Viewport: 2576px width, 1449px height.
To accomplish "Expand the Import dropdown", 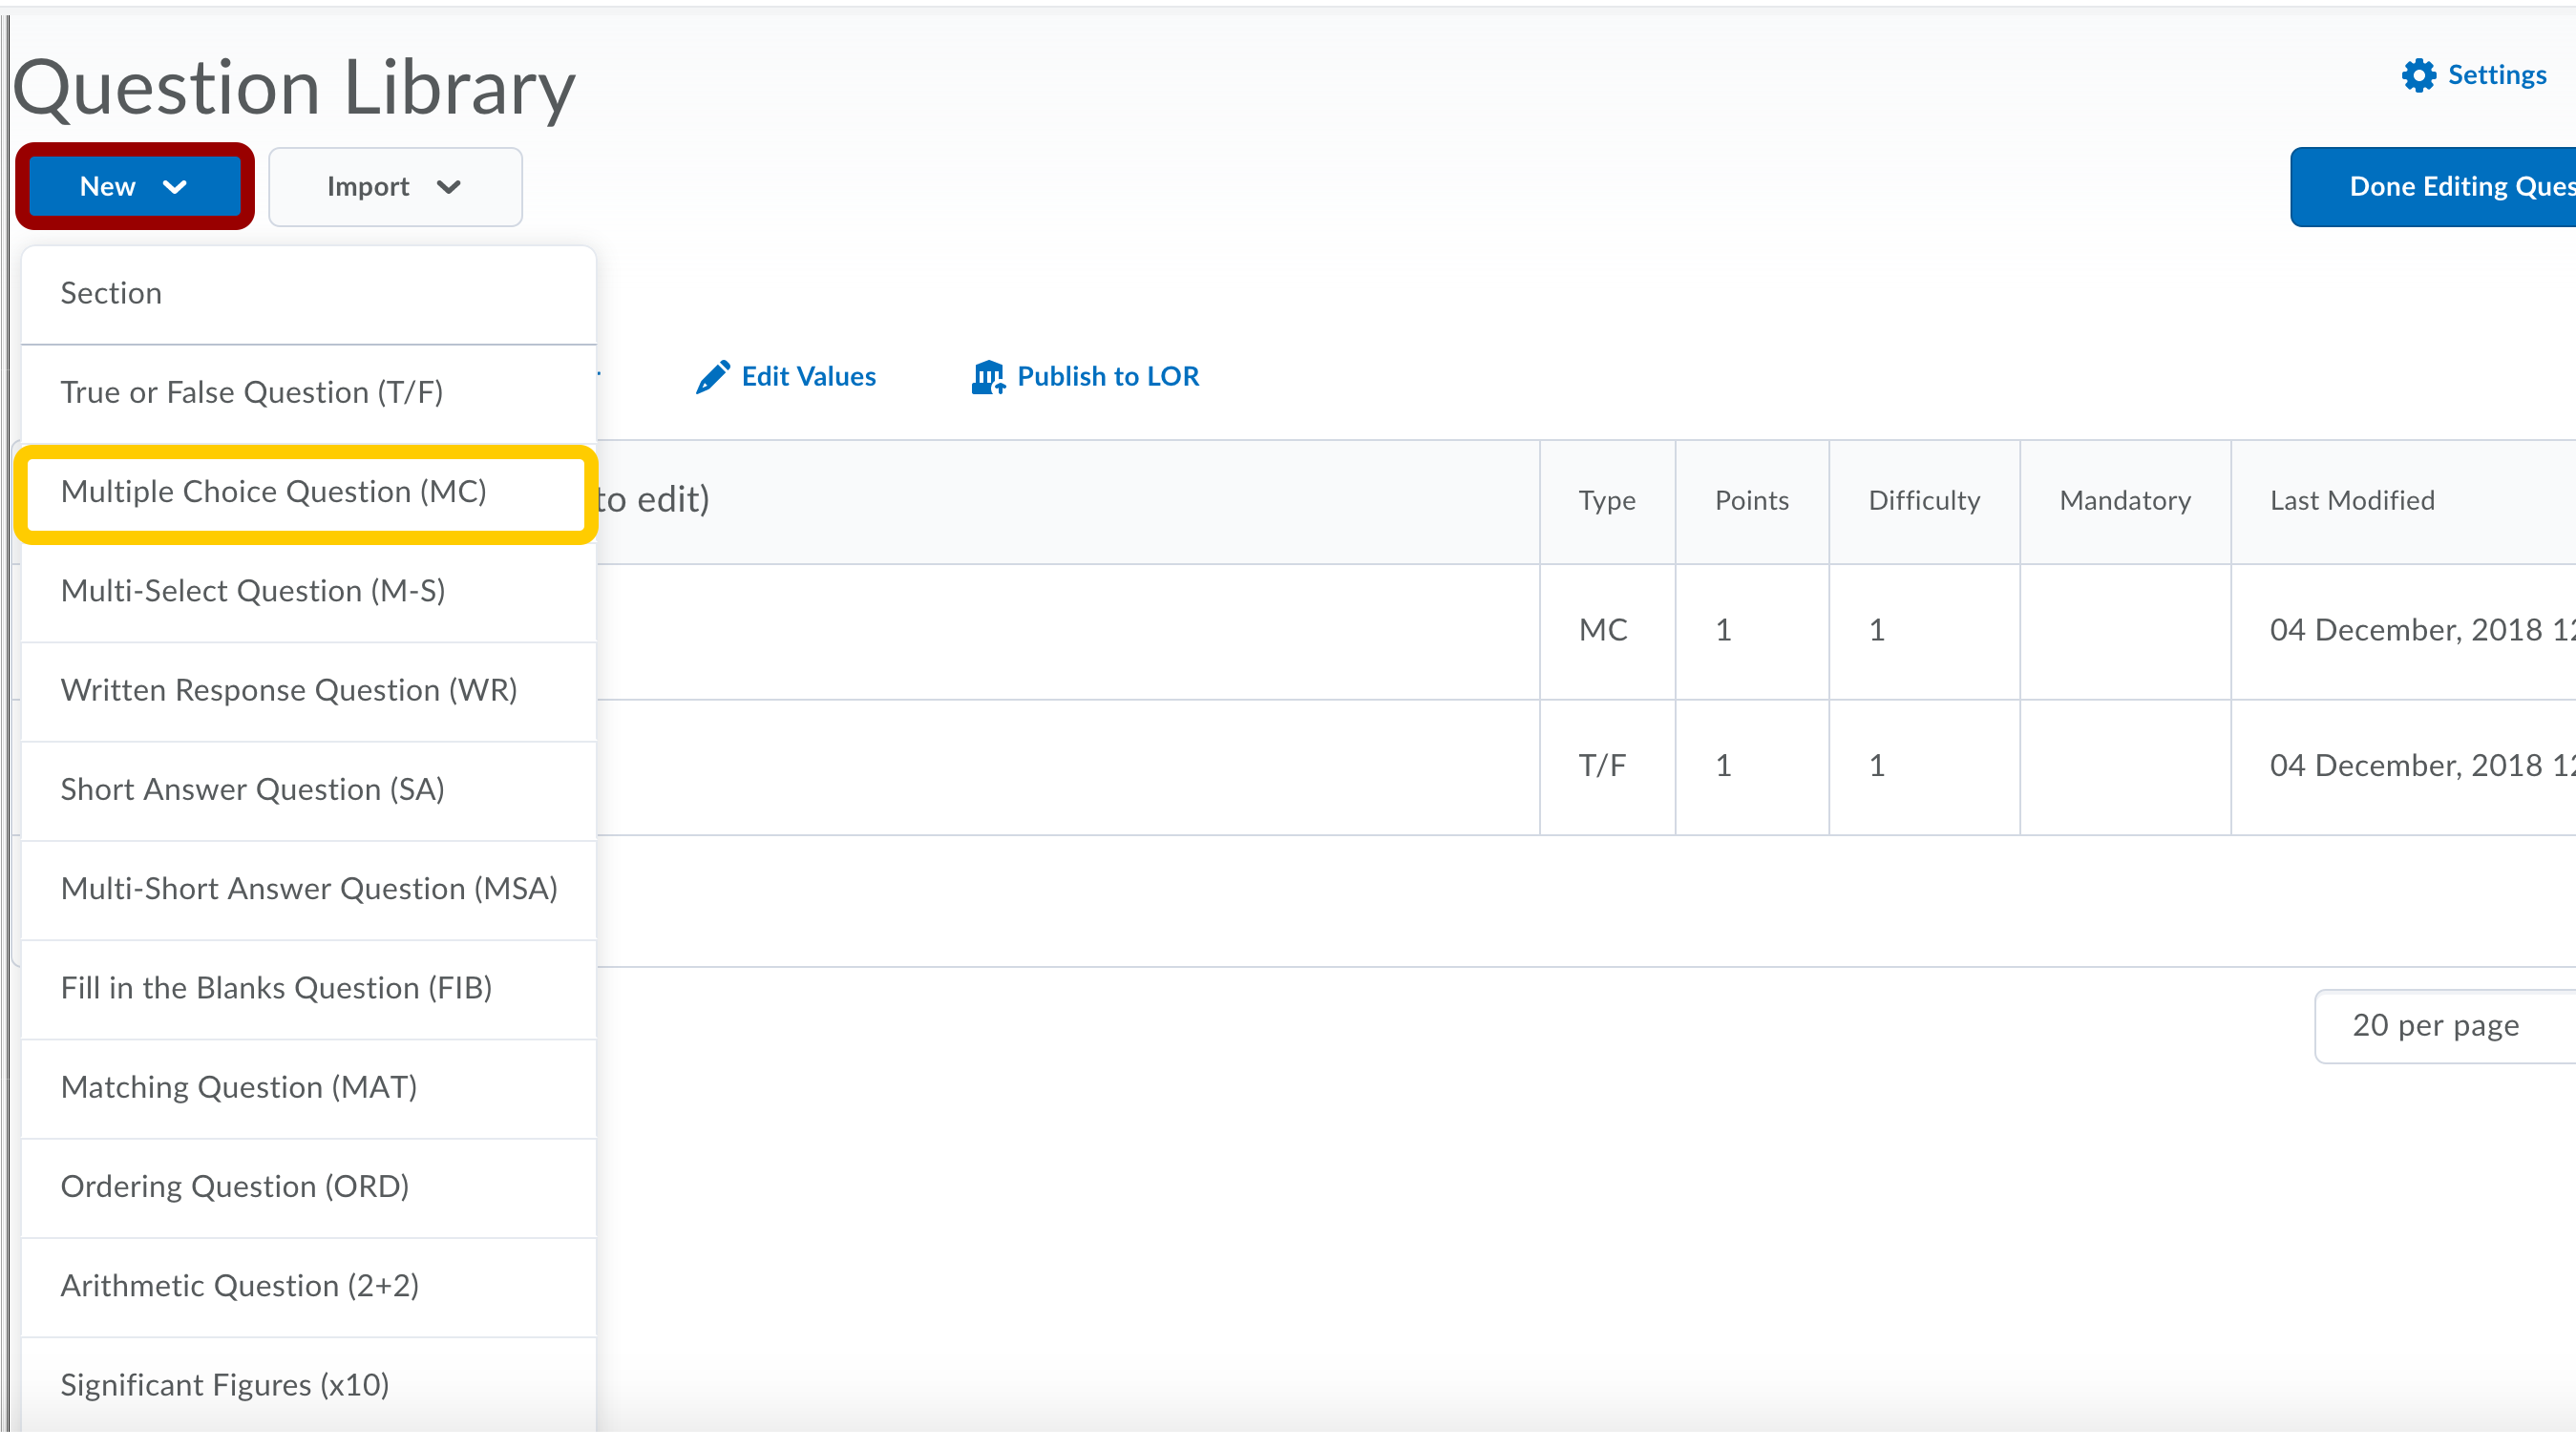I will pos(394,187).
